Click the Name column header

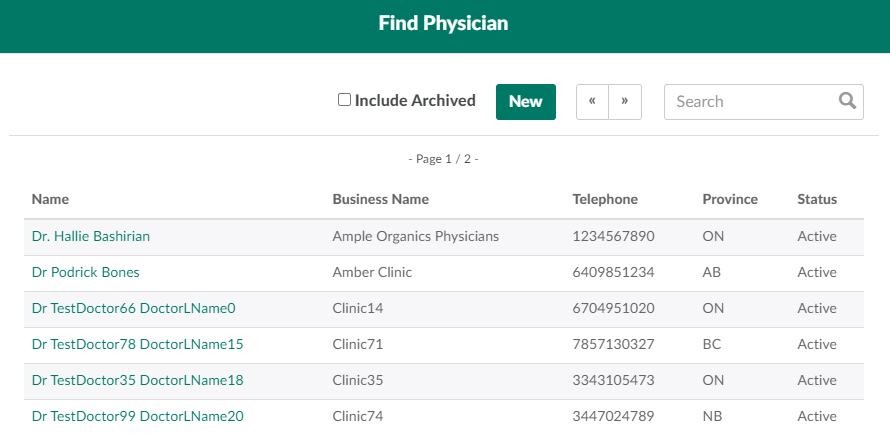[x=50, y=199]
